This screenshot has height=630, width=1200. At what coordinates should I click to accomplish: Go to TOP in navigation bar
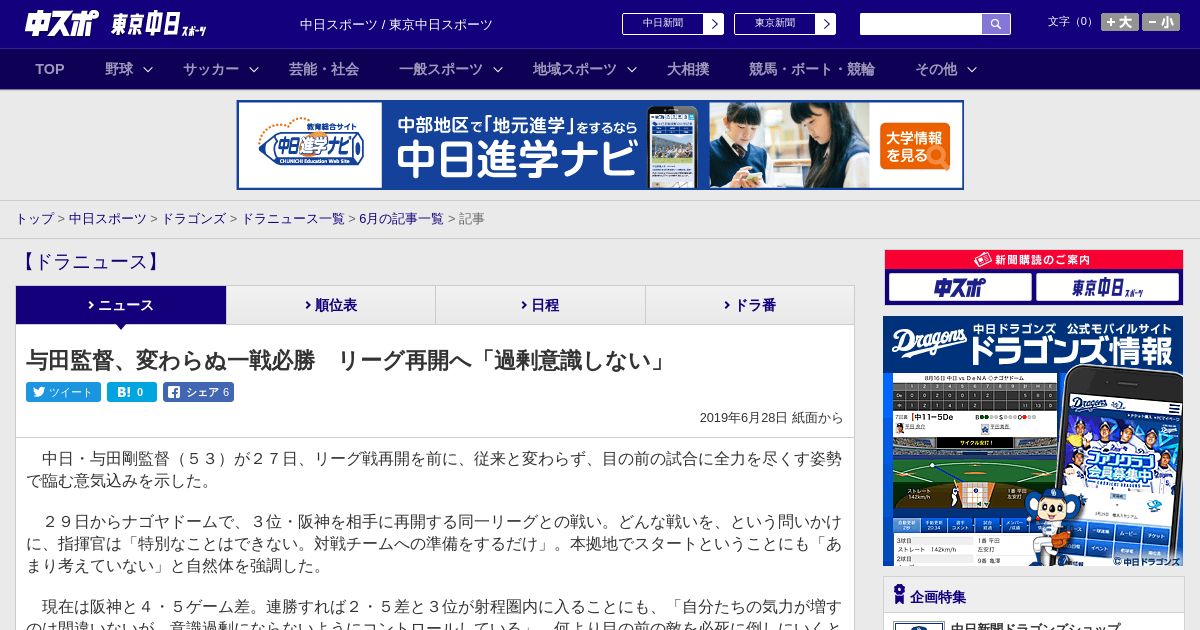click(x=50, y=69)
